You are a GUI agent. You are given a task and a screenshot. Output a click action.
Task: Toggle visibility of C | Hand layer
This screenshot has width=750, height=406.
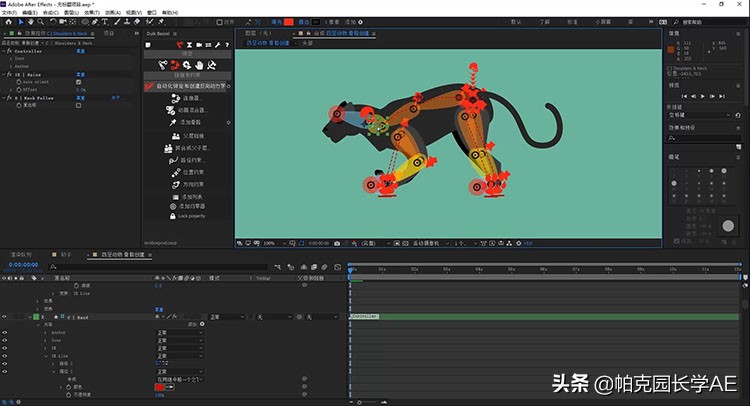(5, 316)
